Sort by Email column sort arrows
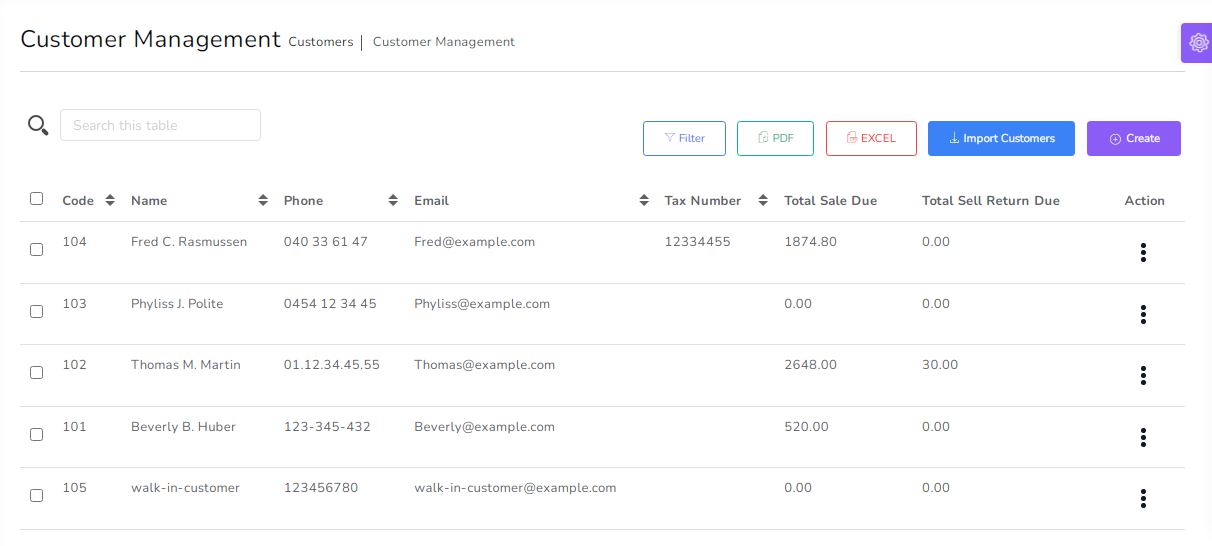The height and width of the screenshot is (546, 1212). [644, 201]
